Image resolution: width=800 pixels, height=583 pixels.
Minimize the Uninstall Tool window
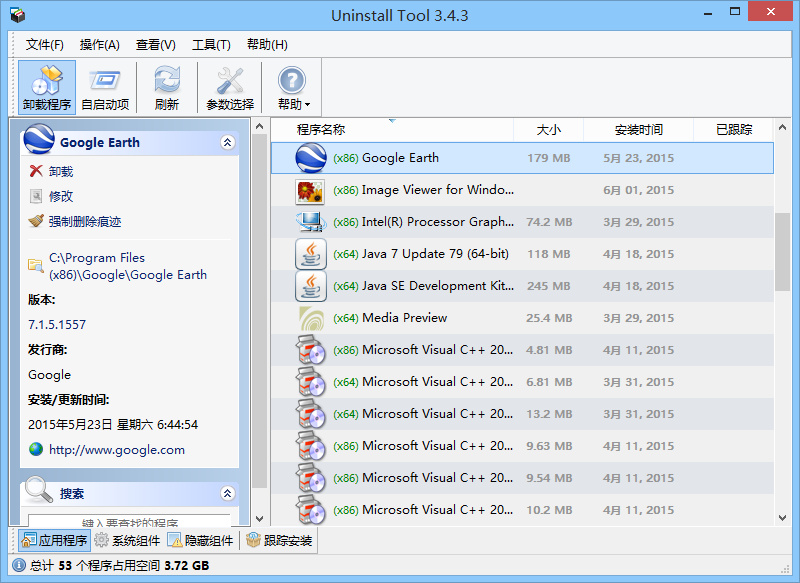click(x=708, y=12)
